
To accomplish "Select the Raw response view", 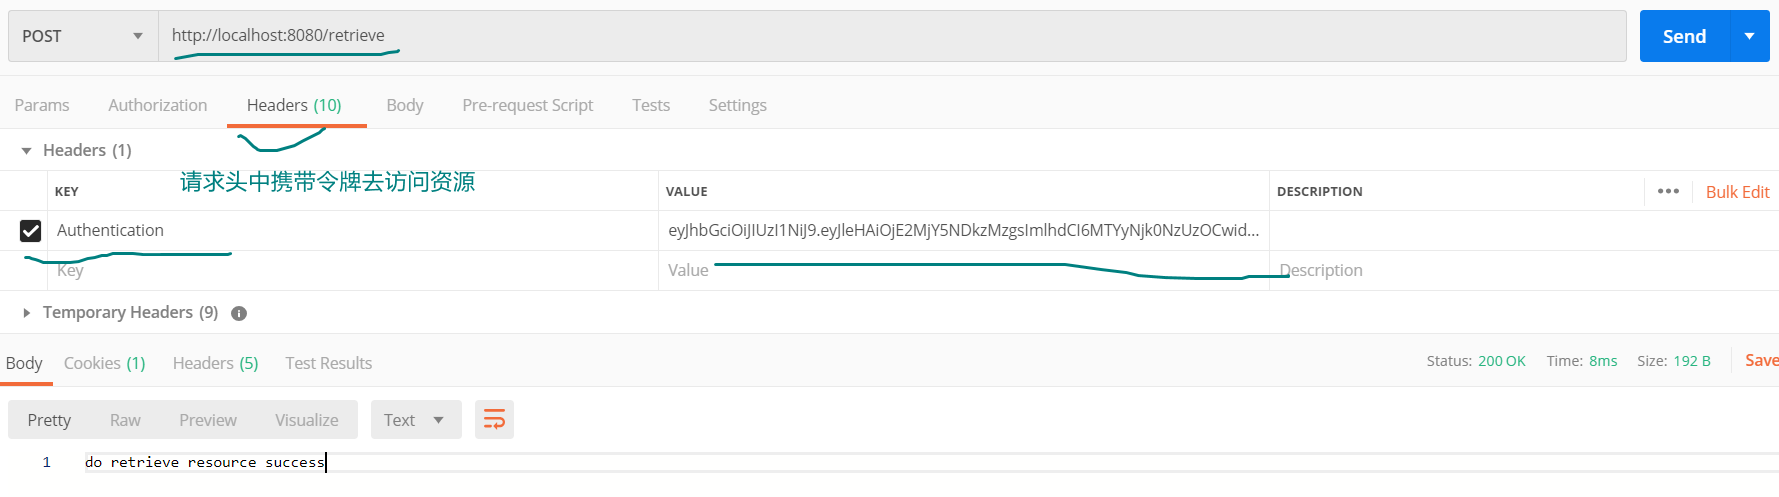I will 125,420.
